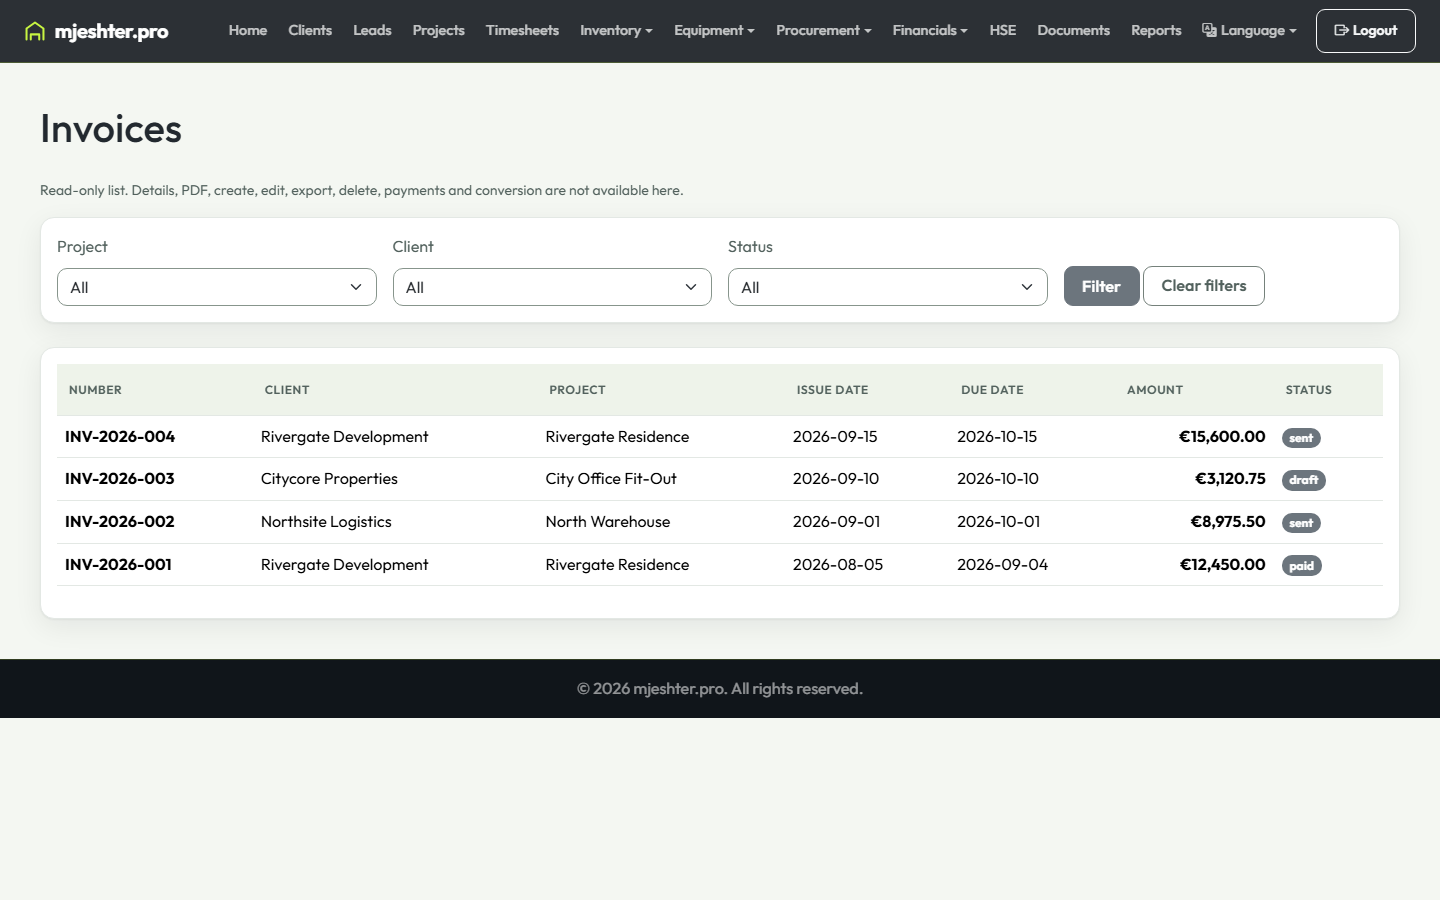The width and height of the screenshot is (1440, 900).
Task: Click Rivergate Development in the INV-2026-004 row
Action: pos(344,437)
